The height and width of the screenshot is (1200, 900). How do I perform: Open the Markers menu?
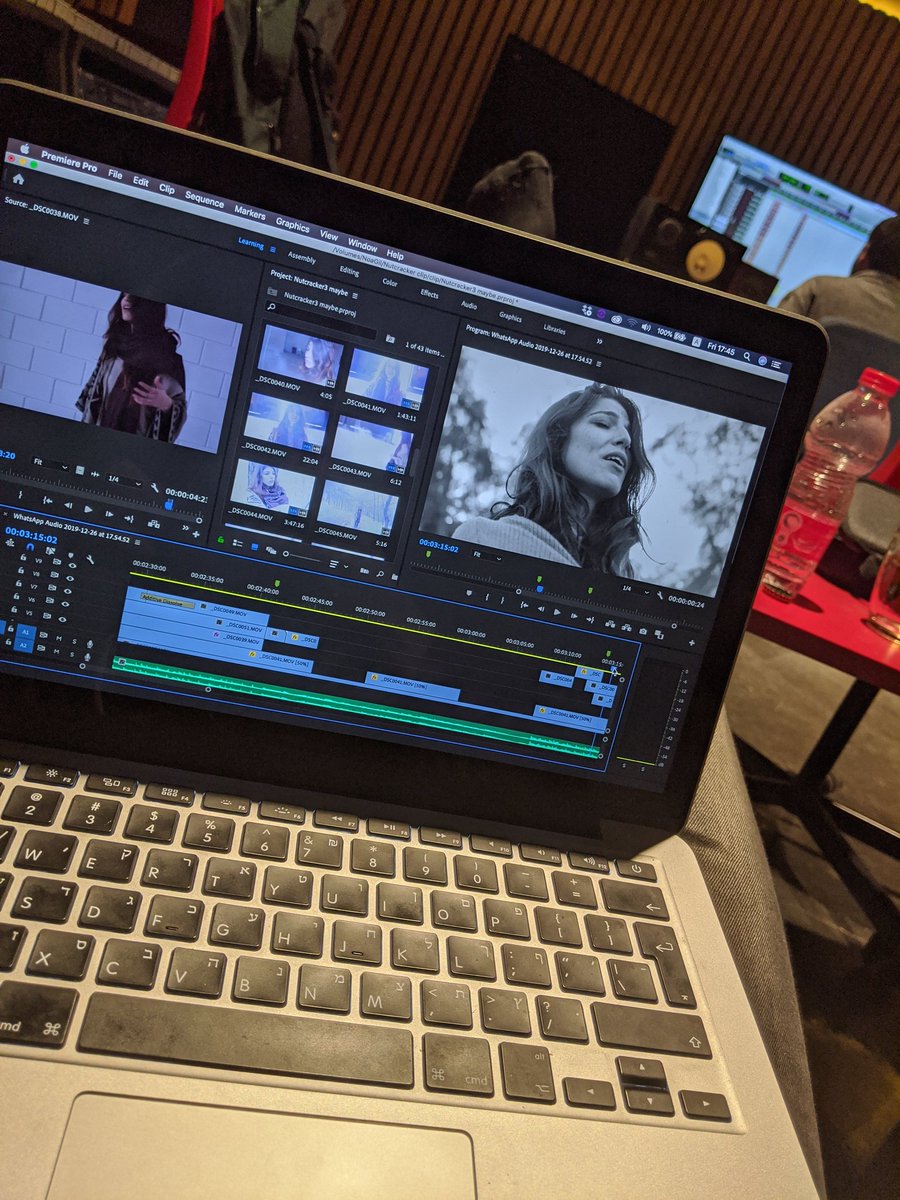coord(250,211)
